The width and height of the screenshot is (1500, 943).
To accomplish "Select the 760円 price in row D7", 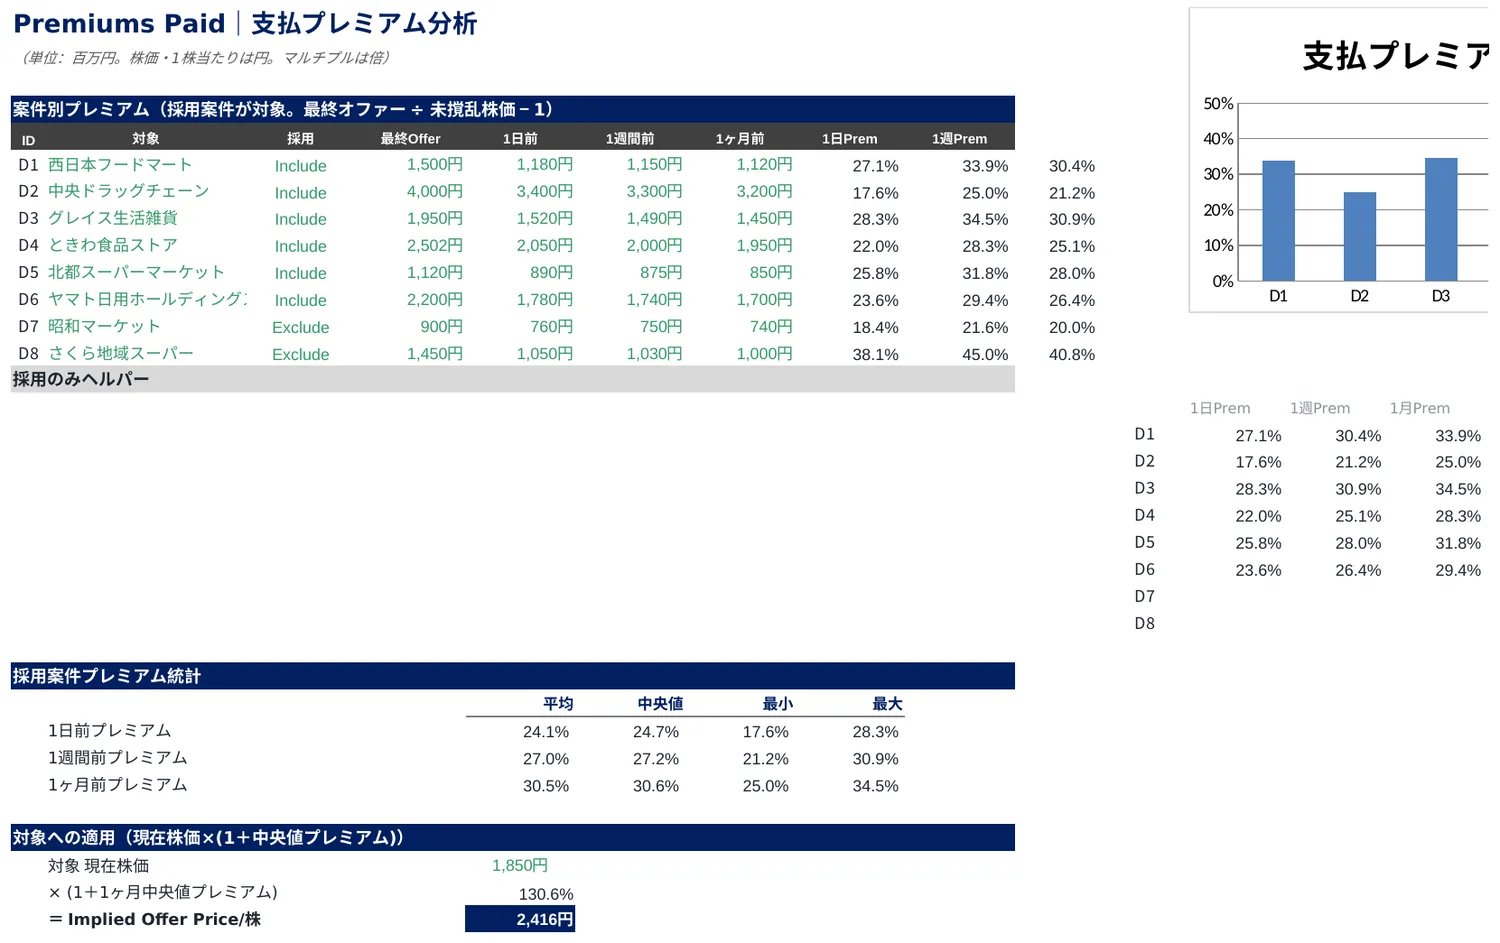I will (x=552, y=326).
